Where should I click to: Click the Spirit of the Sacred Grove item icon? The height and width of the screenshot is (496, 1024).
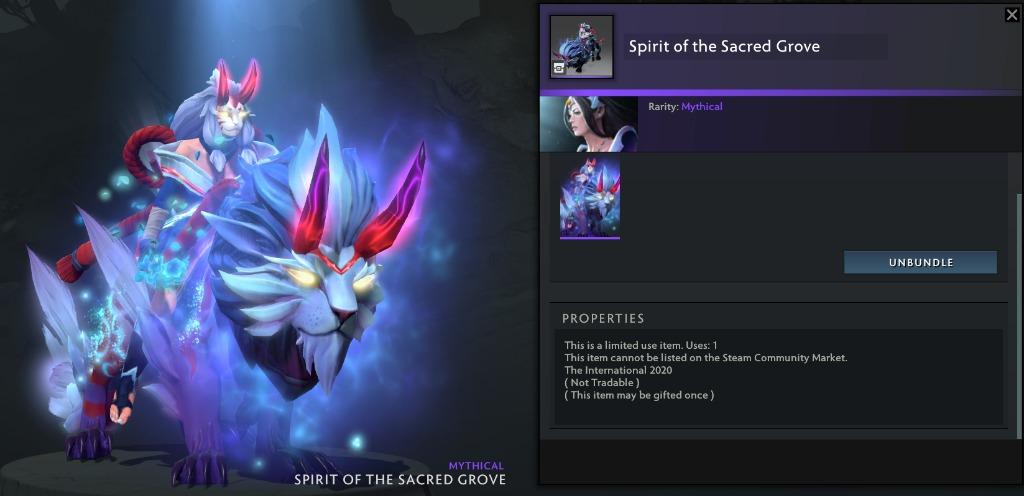point(581,46)
